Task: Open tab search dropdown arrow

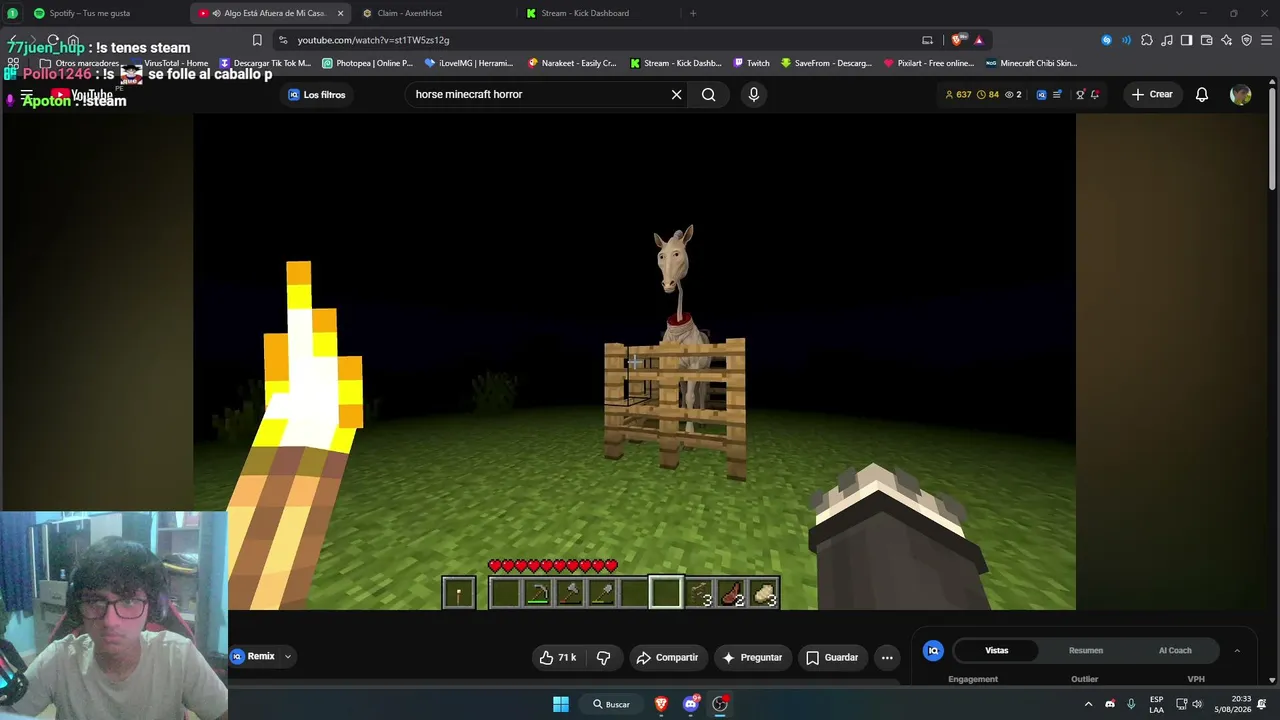Action: [1179, 13]
